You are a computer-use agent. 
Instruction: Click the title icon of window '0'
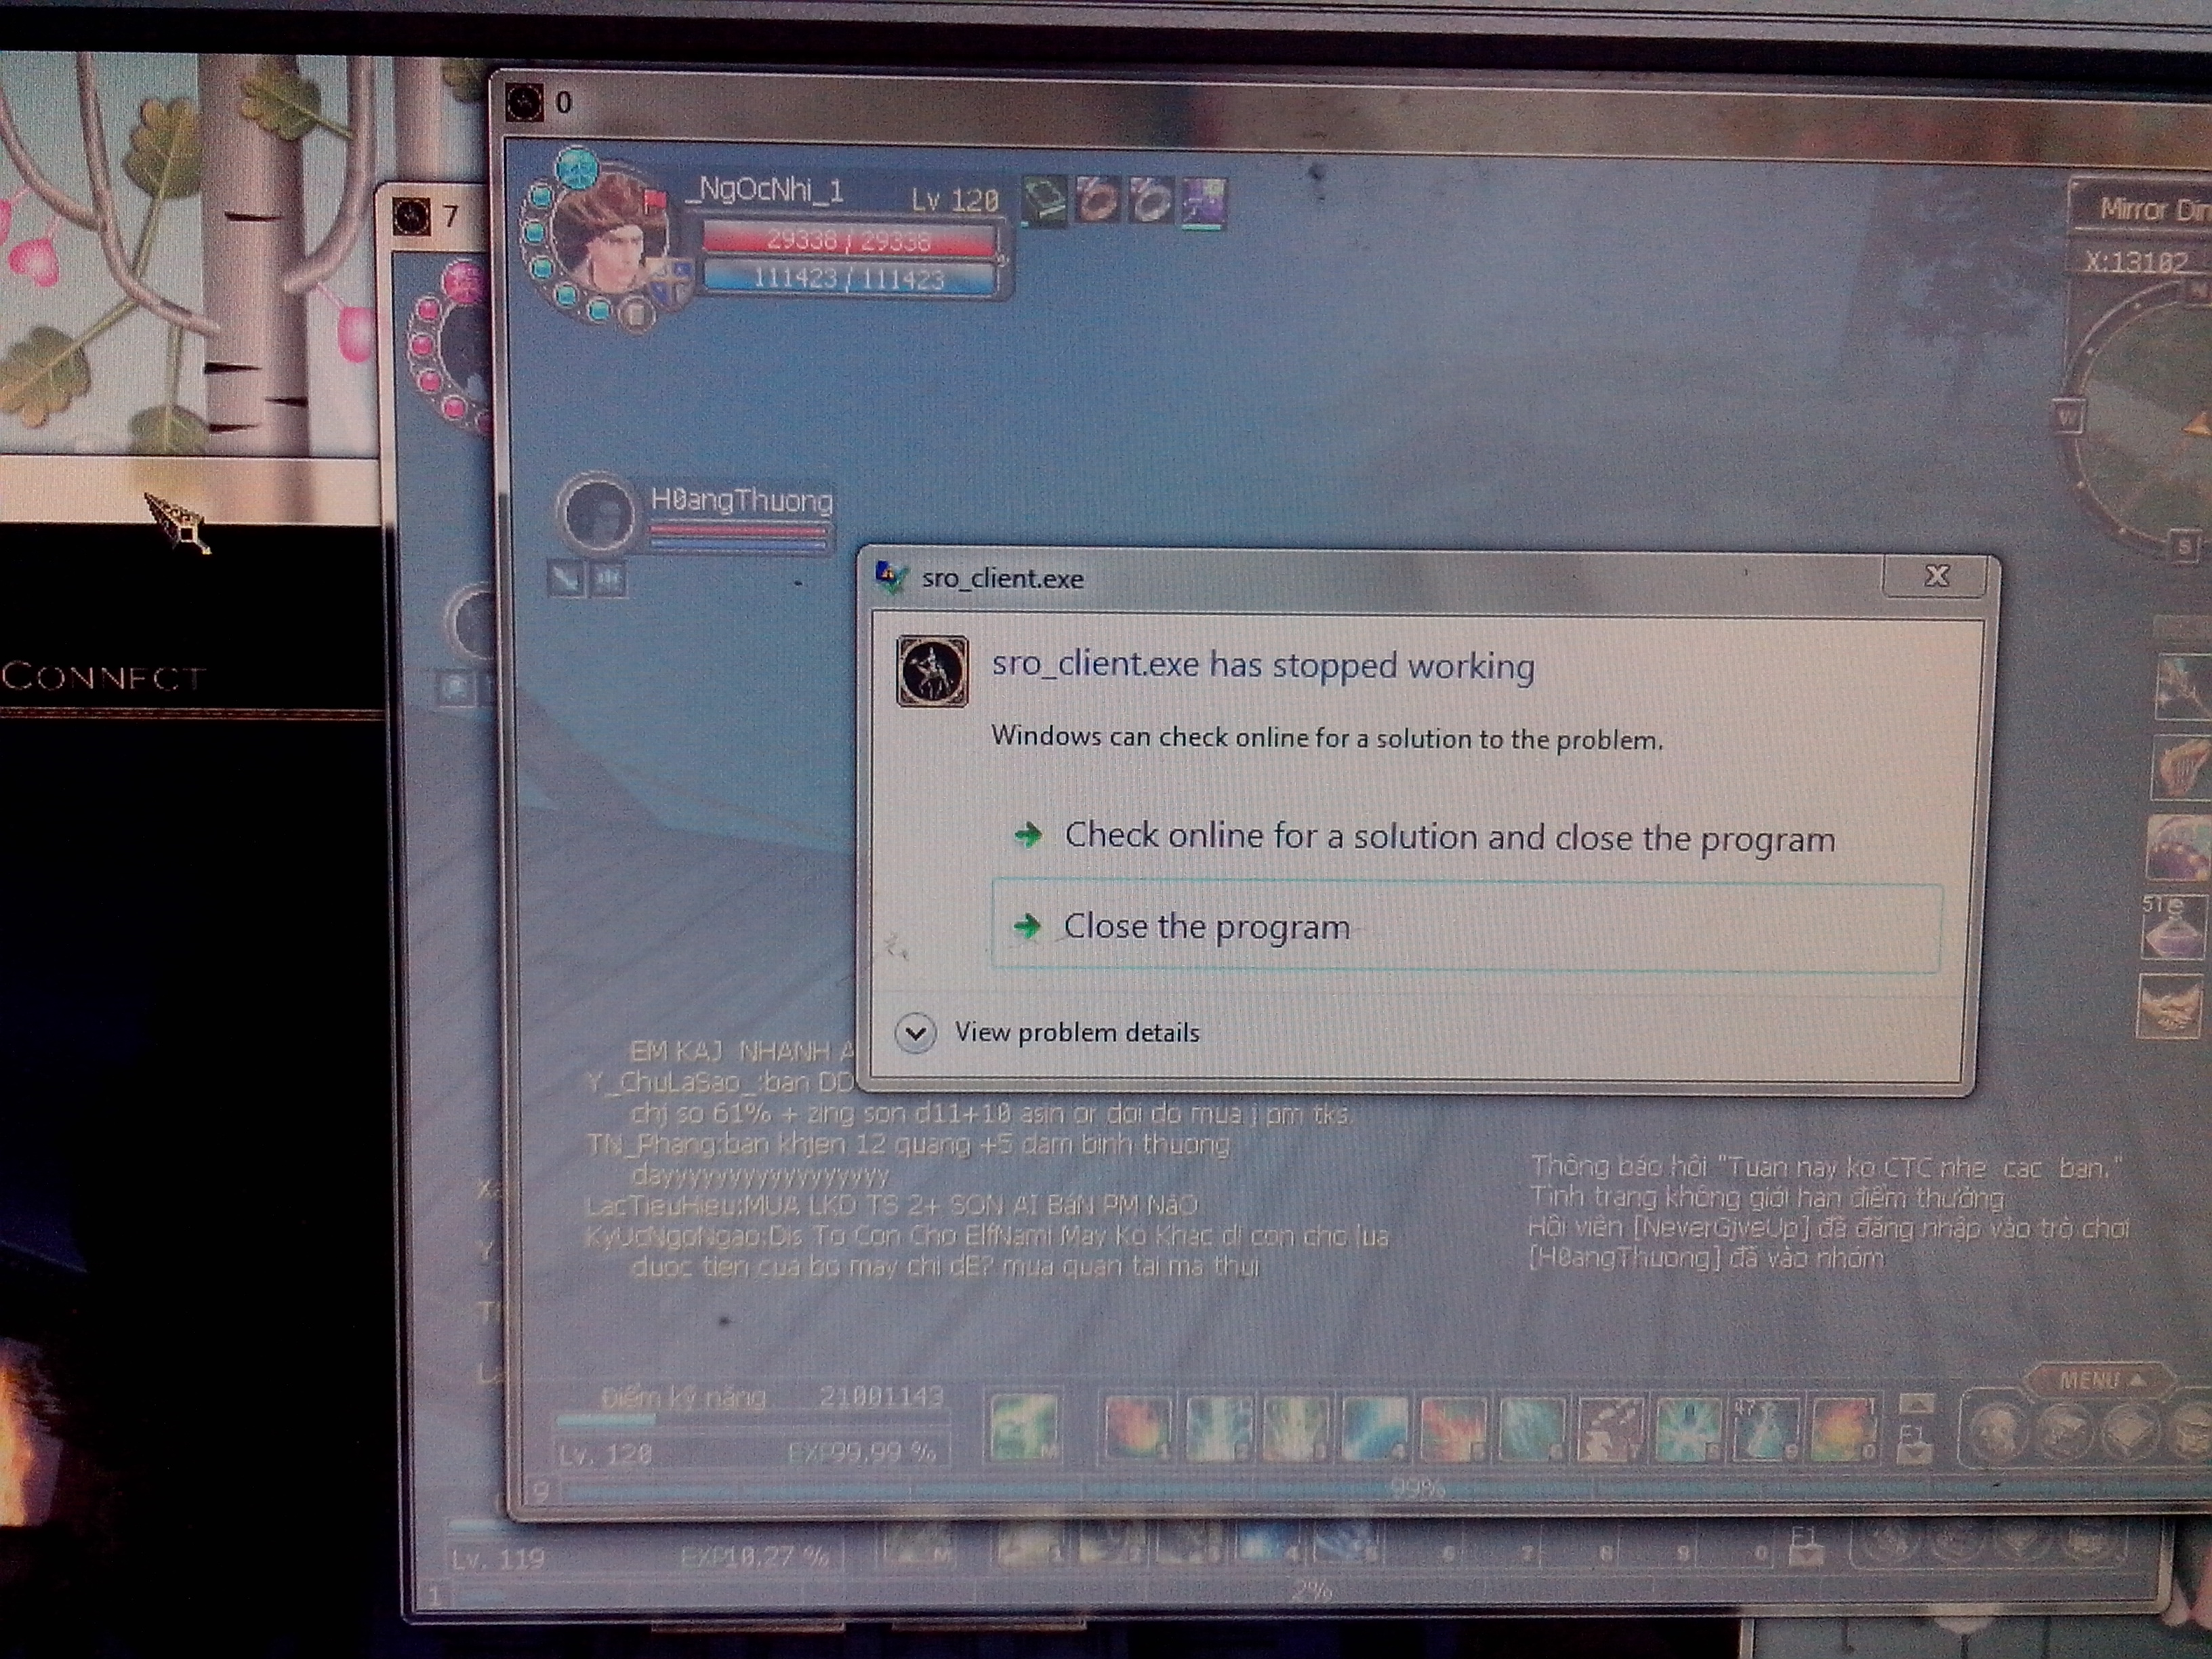click(x=524, y=102)
